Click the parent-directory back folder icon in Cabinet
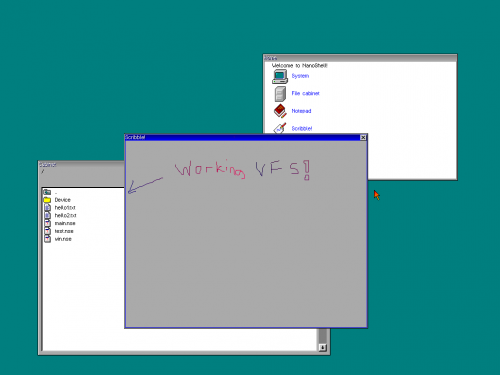Image resolution: width=500 pixels, height=375 pixels. point(47,192)
